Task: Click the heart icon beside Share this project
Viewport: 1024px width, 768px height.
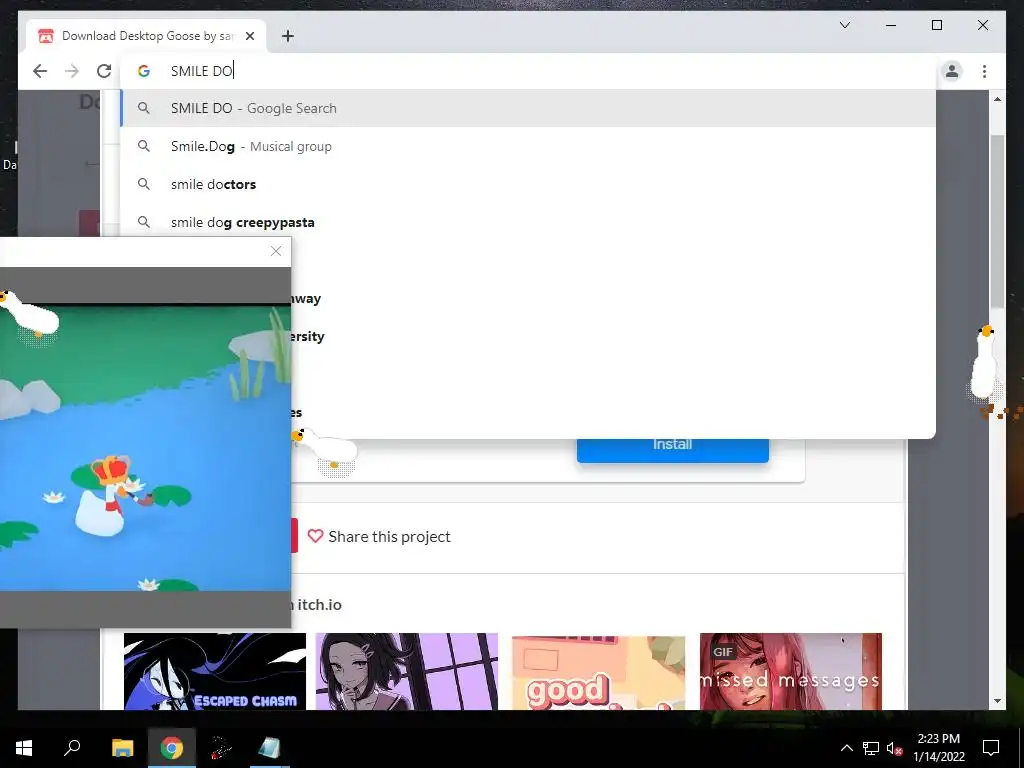Action: (315, 536)
